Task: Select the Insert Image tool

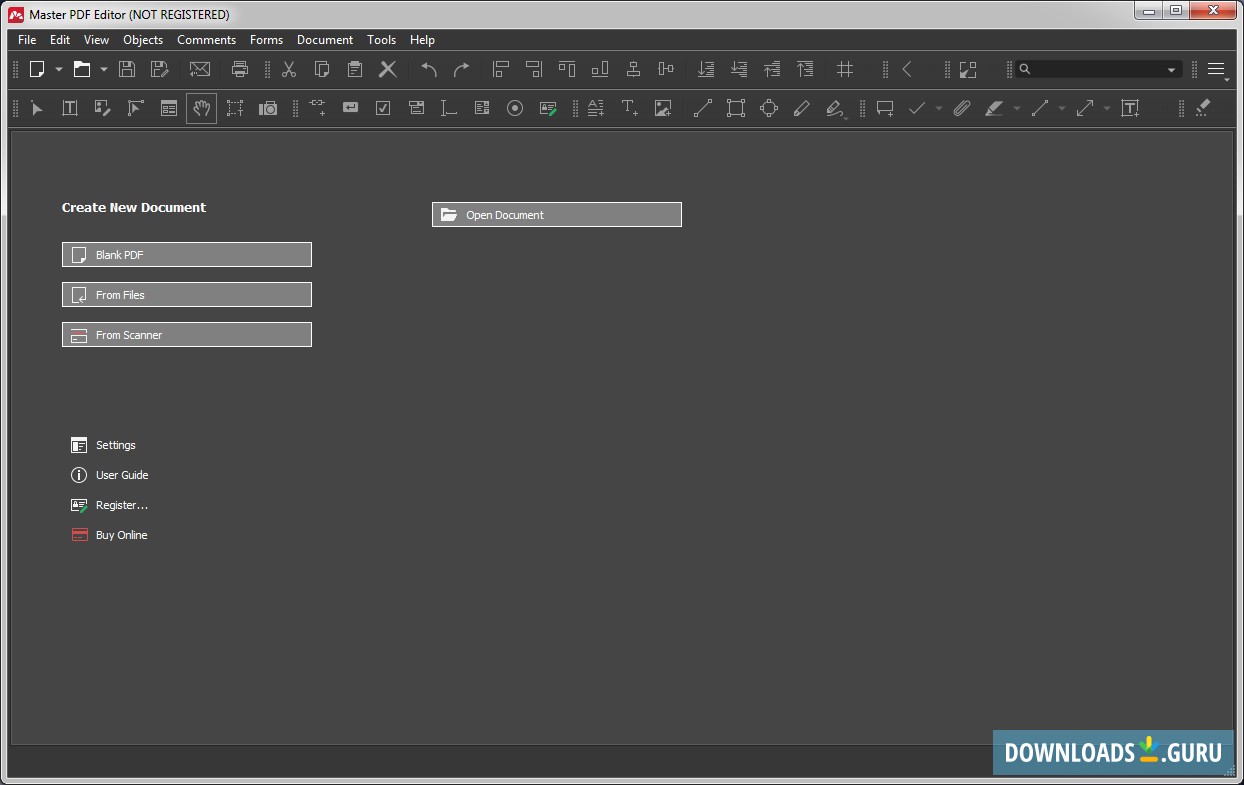Action: [663, 108]
